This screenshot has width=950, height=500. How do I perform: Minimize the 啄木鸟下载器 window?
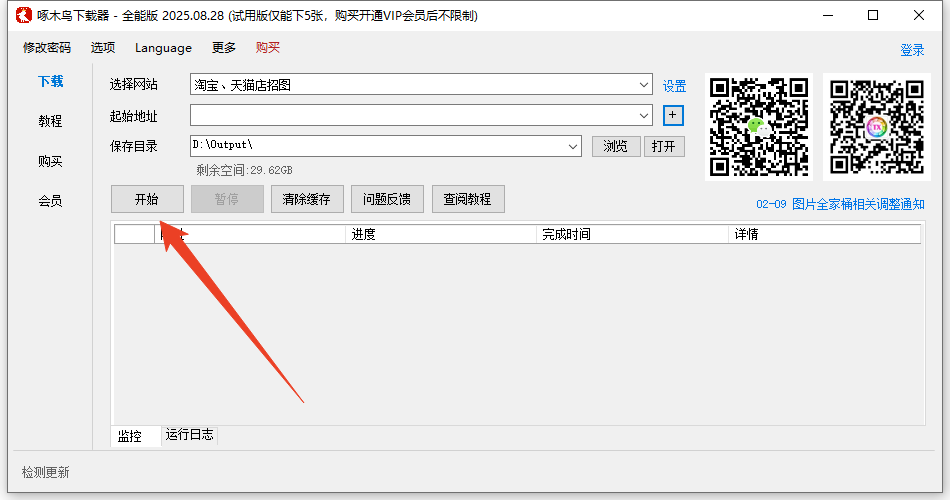828,15
